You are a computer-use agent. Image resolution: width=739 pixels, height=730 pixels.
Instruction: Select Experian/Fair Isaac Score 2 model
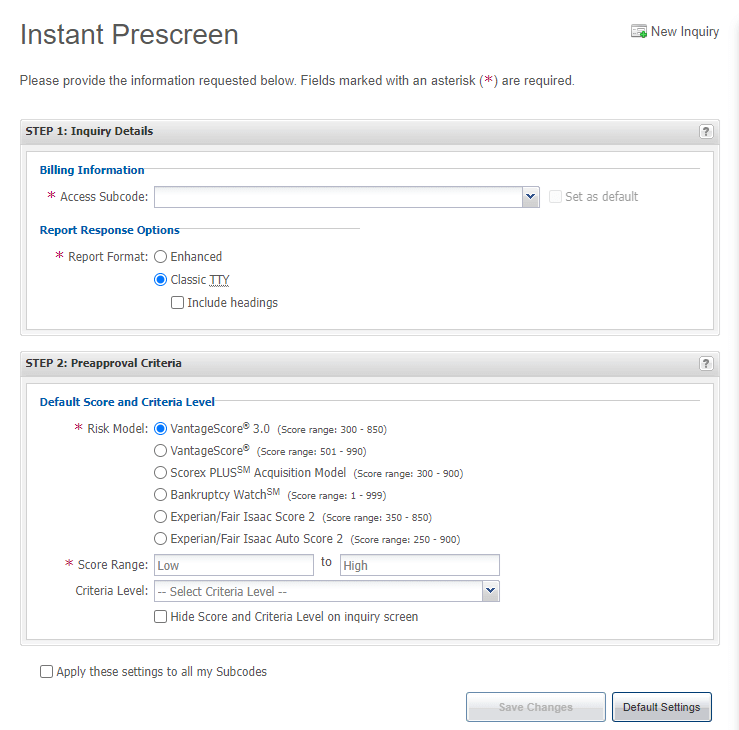point(160,517)
